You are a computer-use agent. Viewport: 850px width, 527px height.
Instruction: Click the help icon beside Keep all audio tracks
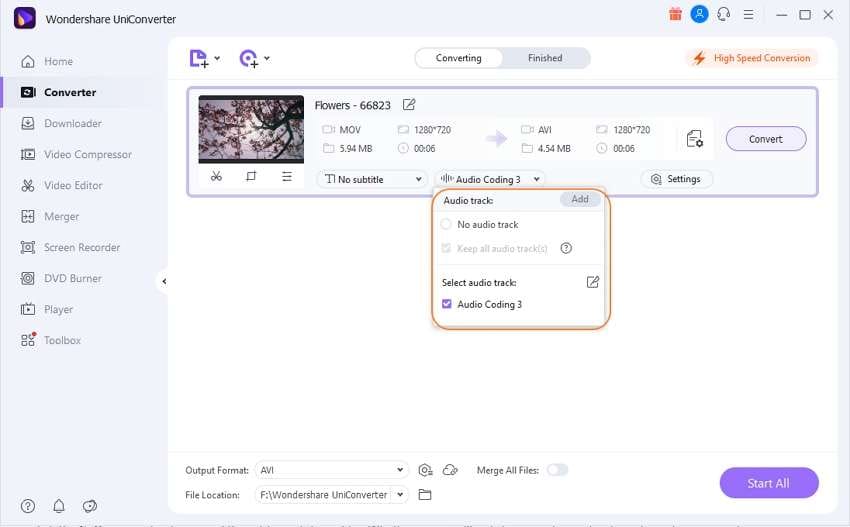(566, 248)
